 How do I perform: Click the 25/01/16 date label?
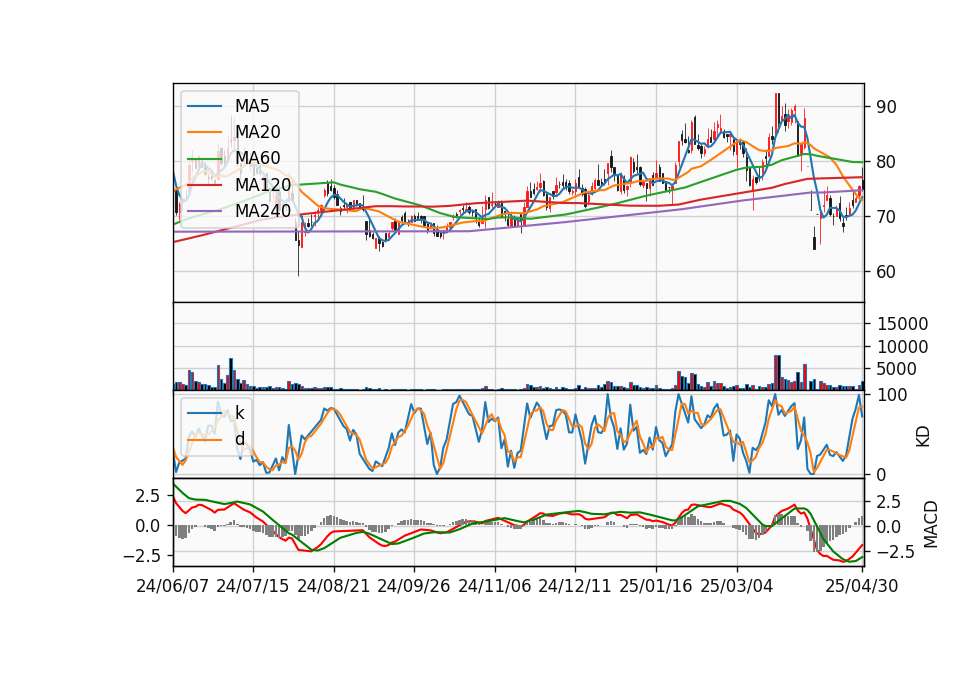pyautogui.click(x=656, y=586)
